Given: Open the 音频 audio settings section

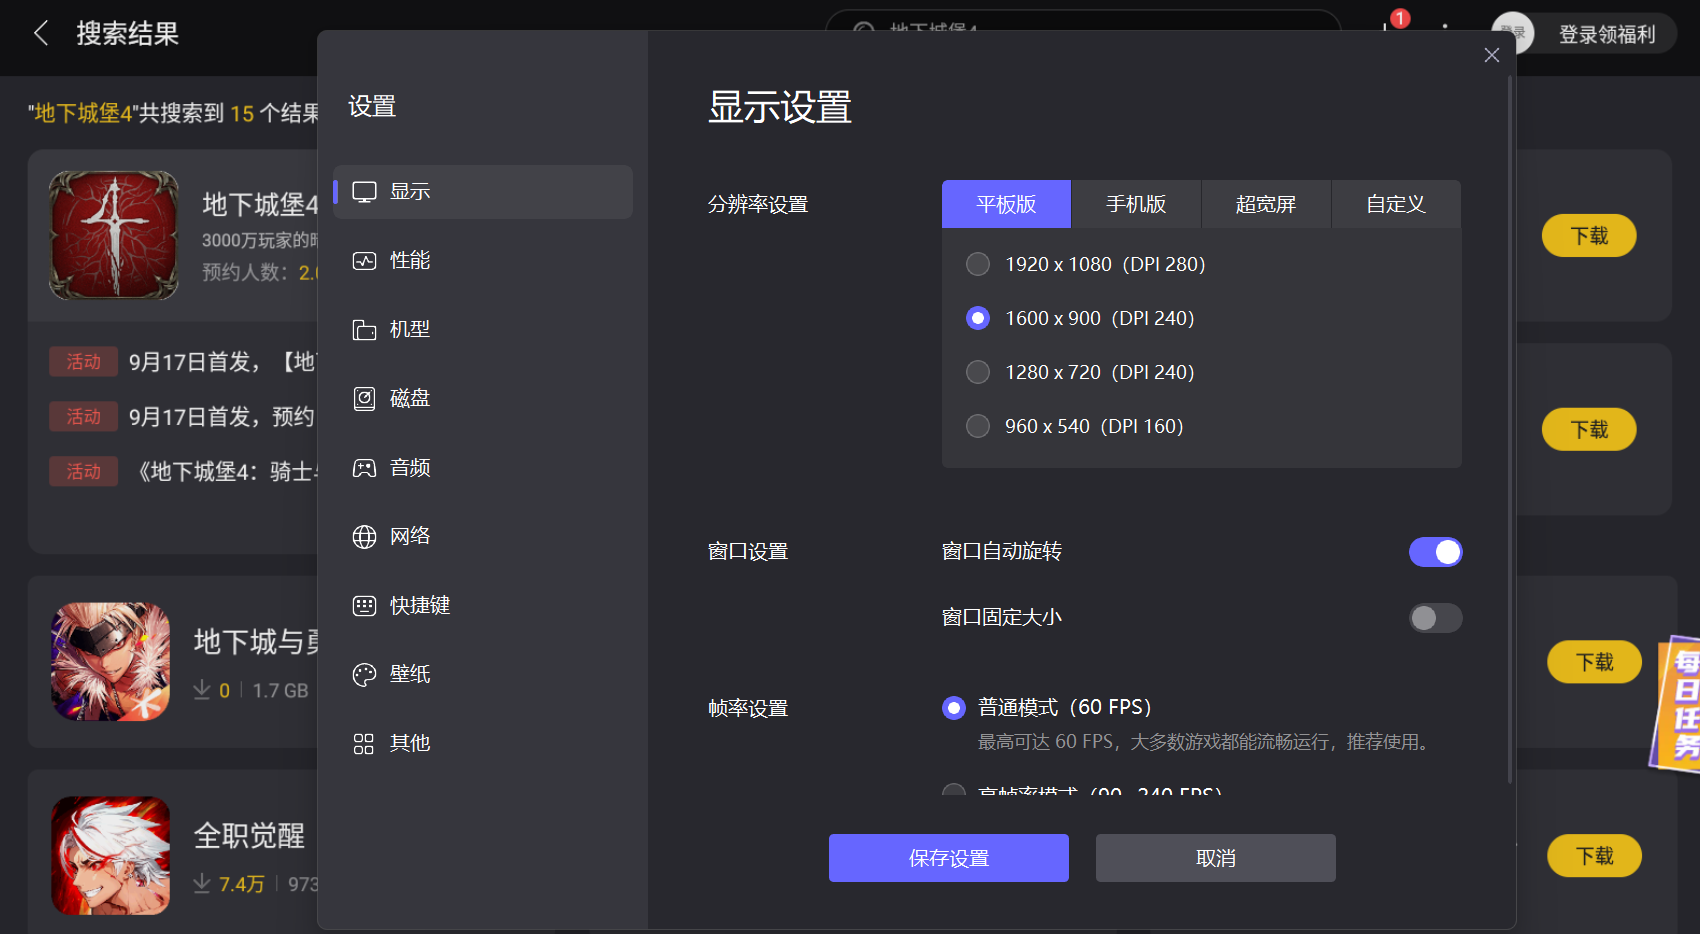Looking at the screenshot, I should (x=483, y=468).
